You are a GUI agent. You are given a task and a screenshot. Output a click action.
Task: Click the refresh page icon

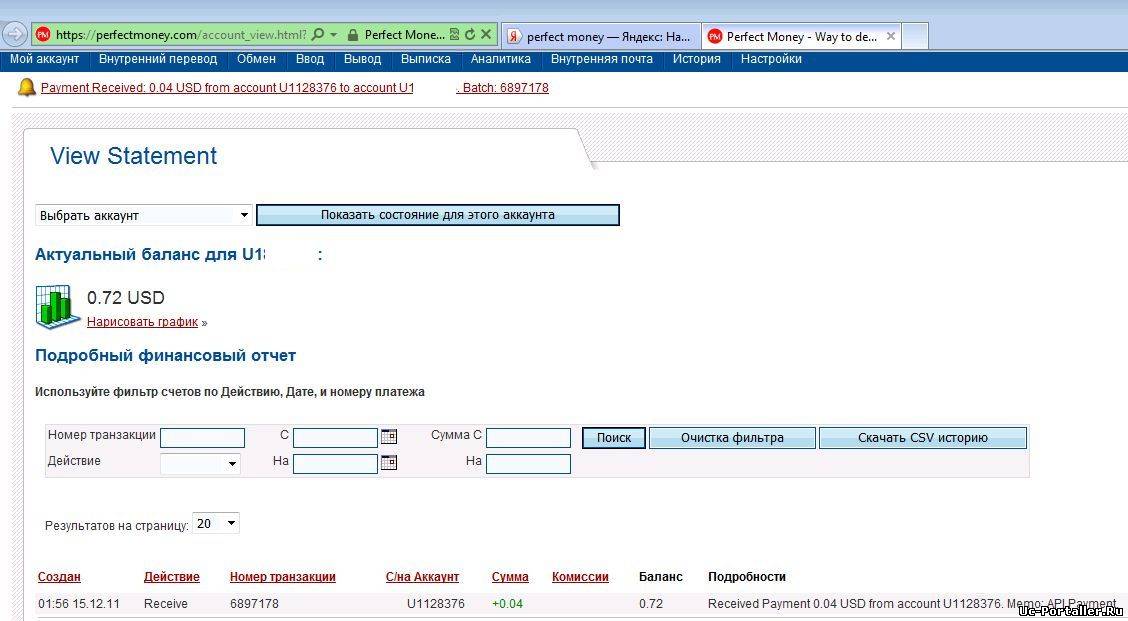(x=470, y=35)
